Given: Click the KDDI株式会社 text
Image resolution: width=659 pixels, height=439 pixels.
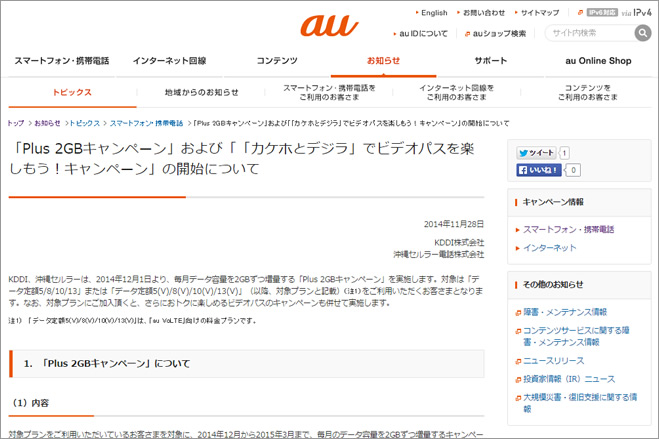Looking at the screenshot, I should (x=459, y=242).
